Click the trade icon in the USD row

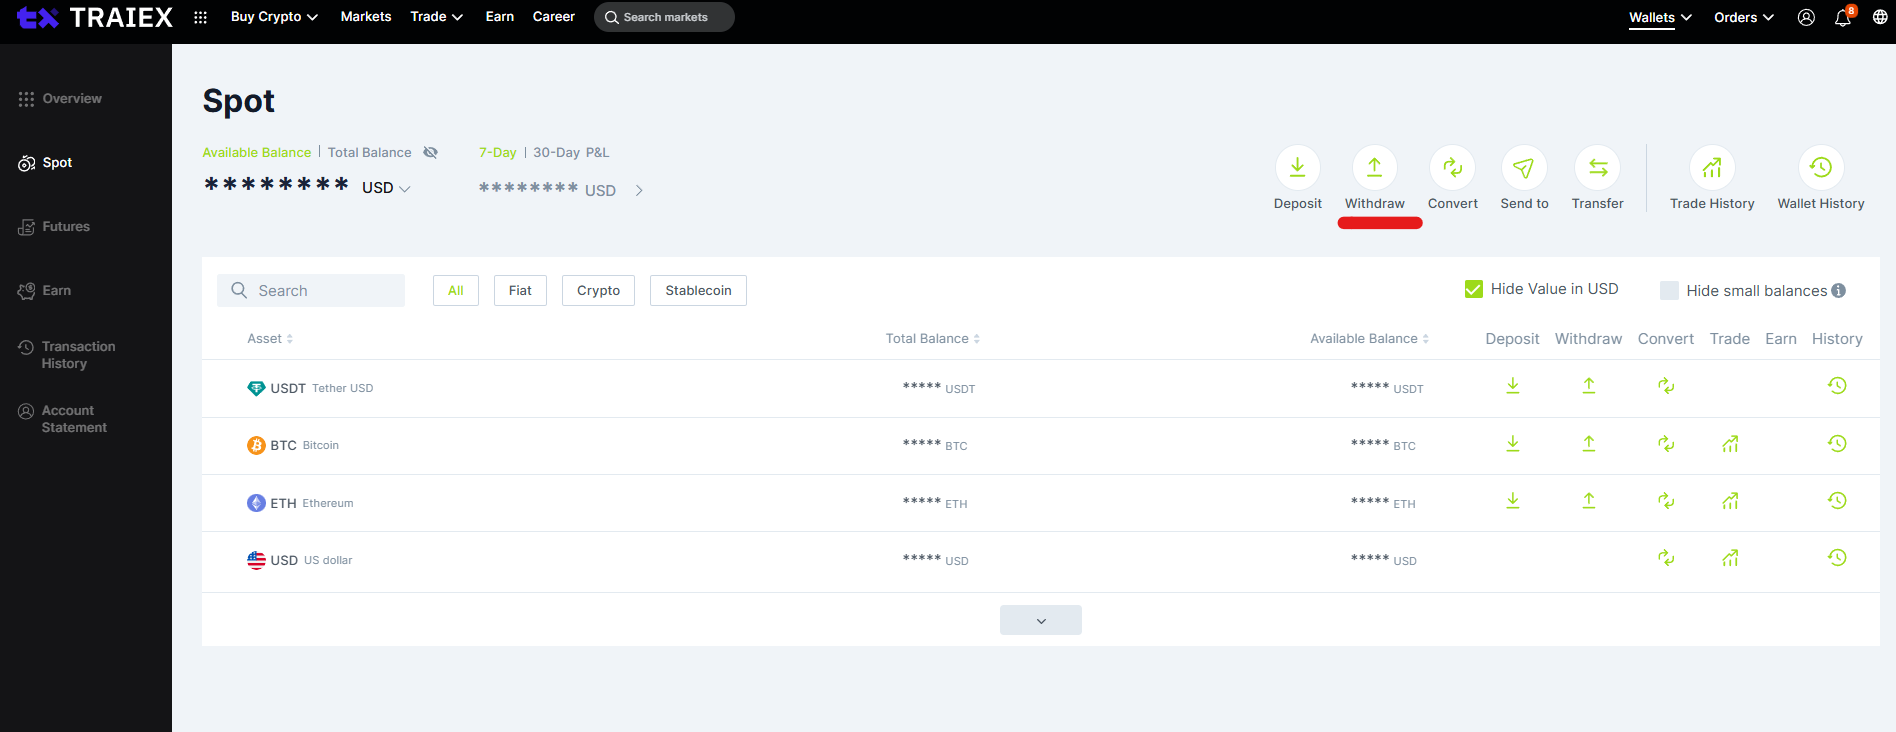click(1730, 558)
